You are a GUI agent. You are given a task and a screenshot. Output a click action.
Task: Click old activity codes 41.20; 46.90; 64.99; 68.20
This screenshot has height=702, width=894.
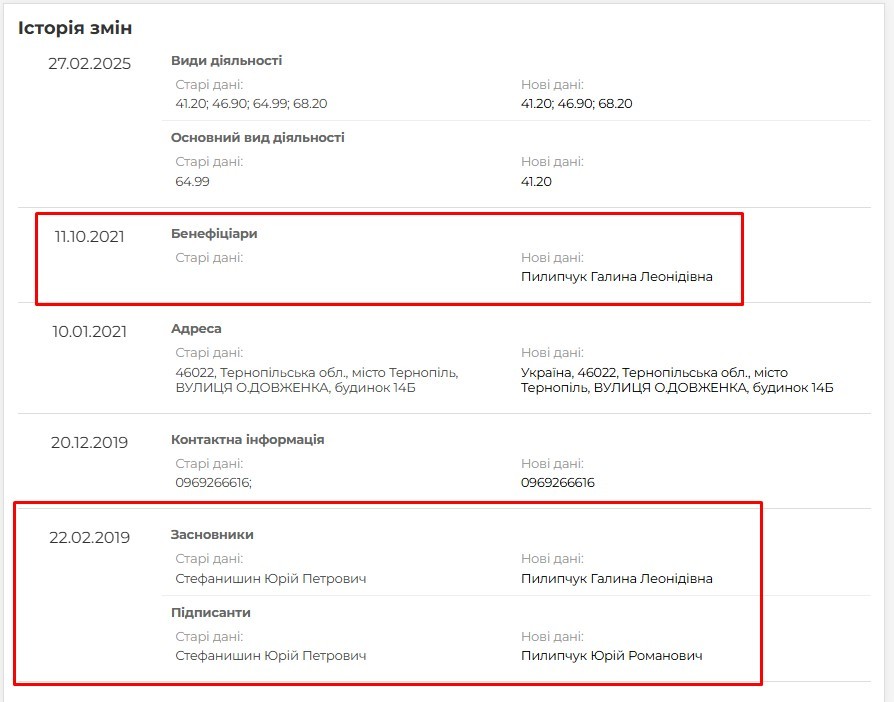coord(251,104)
